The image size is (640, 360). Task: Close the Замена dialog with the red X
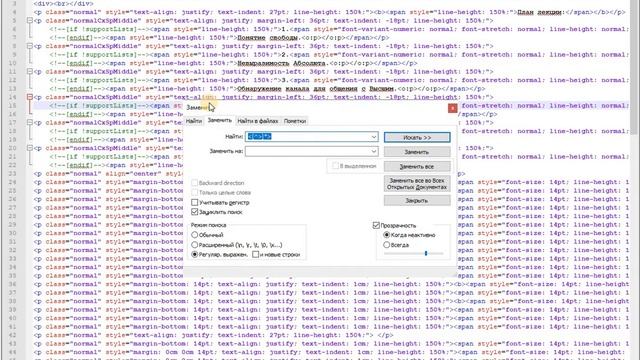coord(452,108)
